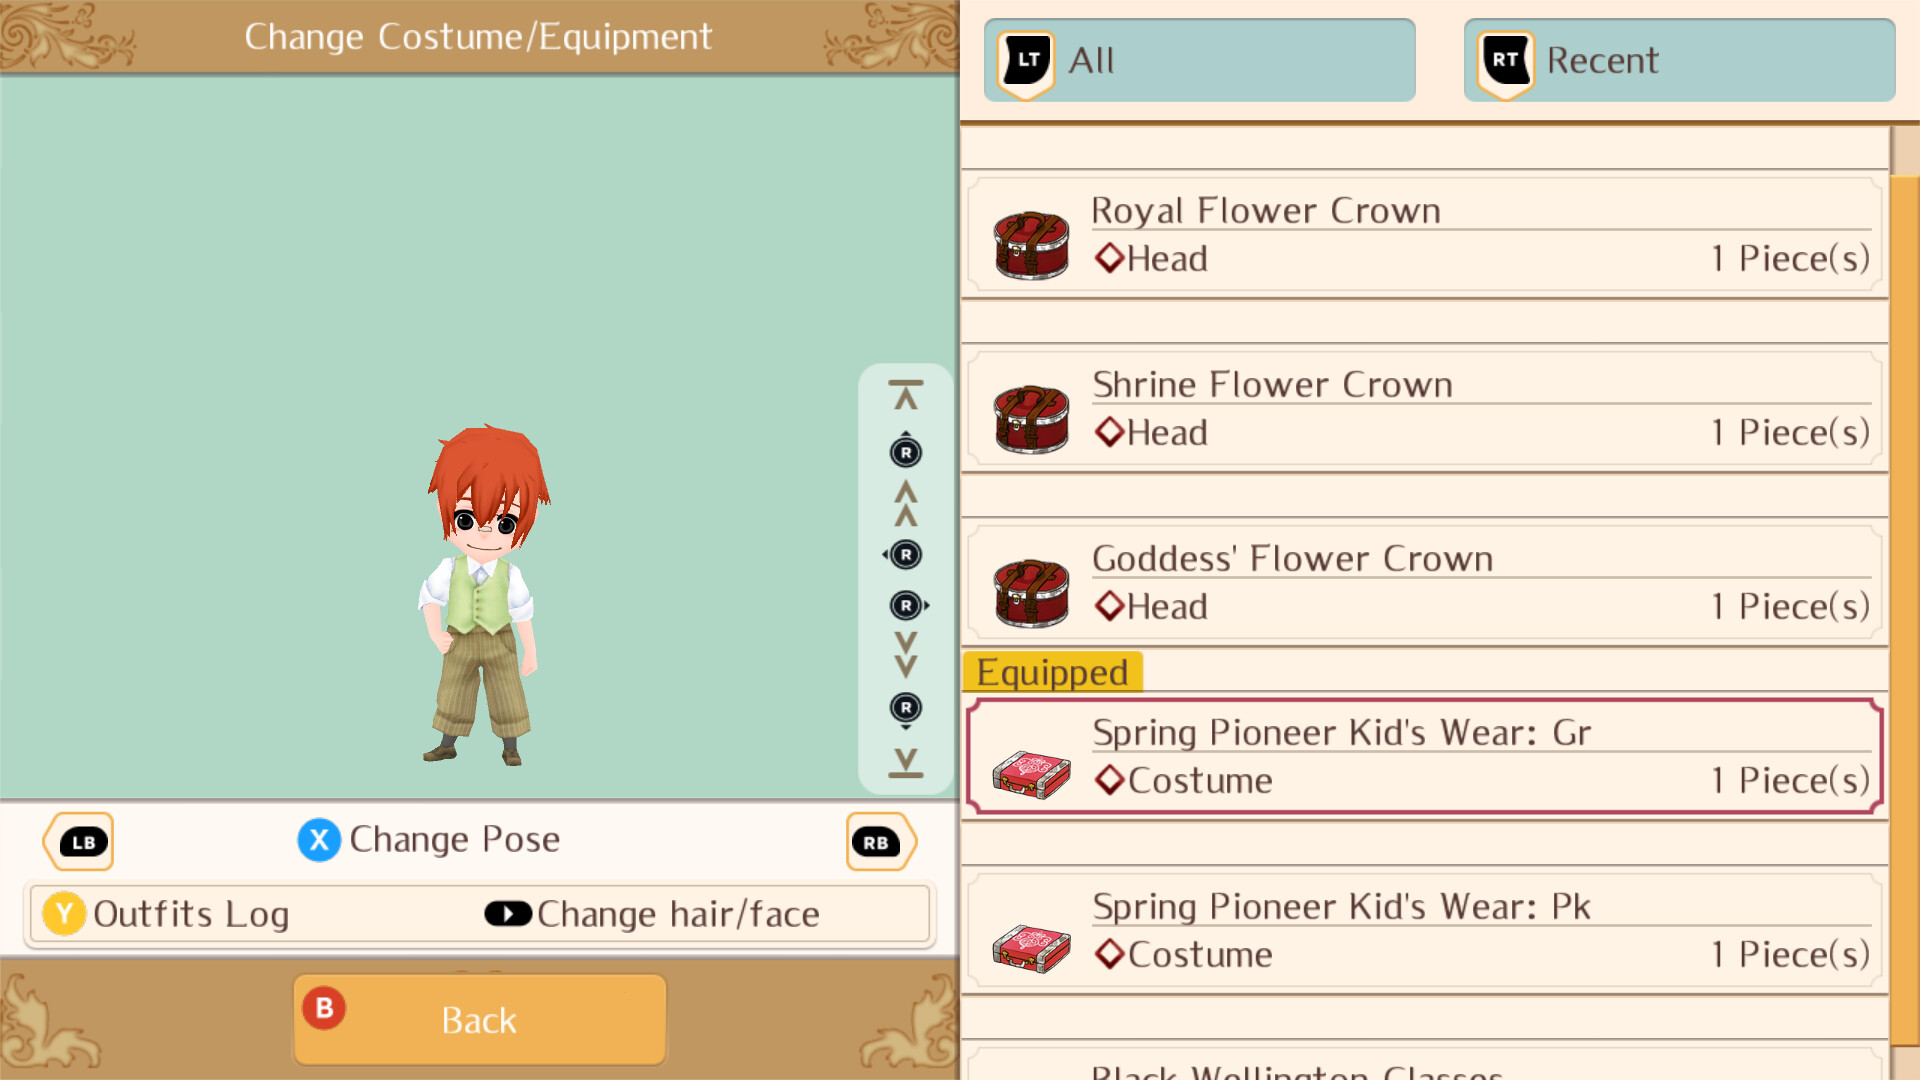Click the yellow Y Outfits Log icon
Screen dimensions: 1920x1080
64,914
